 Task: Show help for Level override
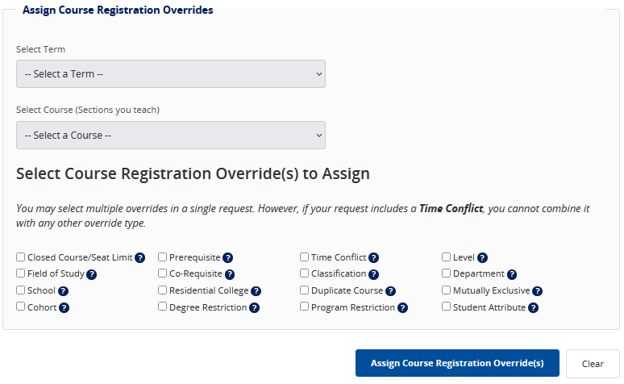click(x=482, y=258)
